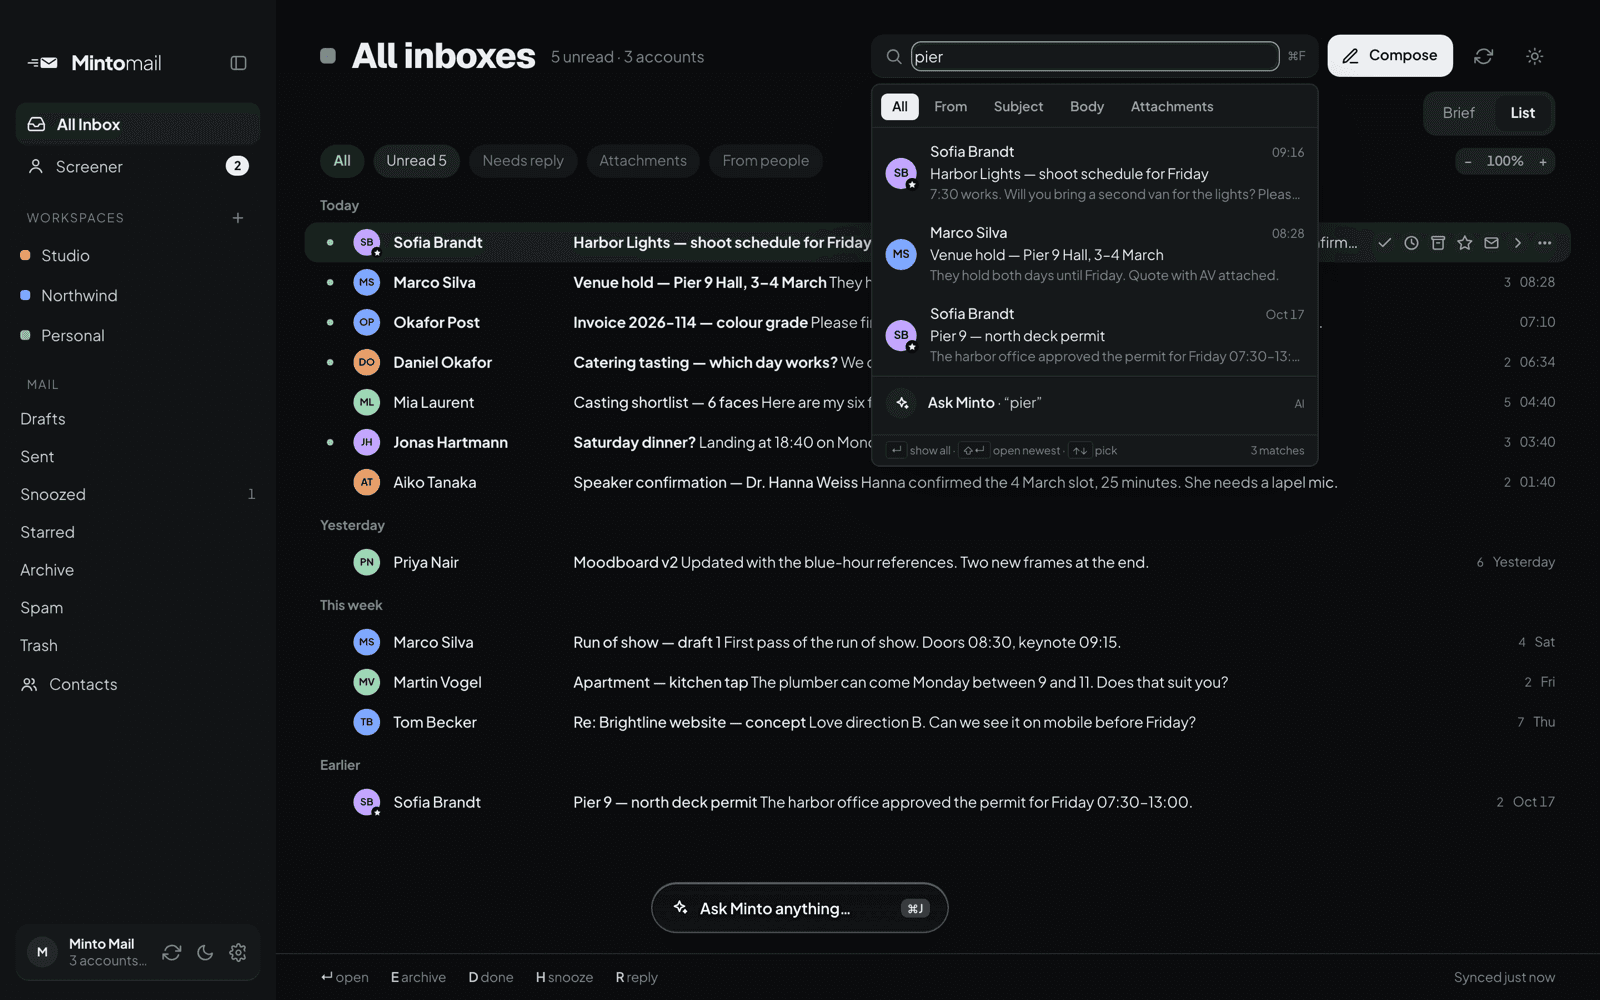The height and width of the screenshot is (1000, 1600).
Task: Toggle the Attachments filter chip
Action: pos(643,161)
